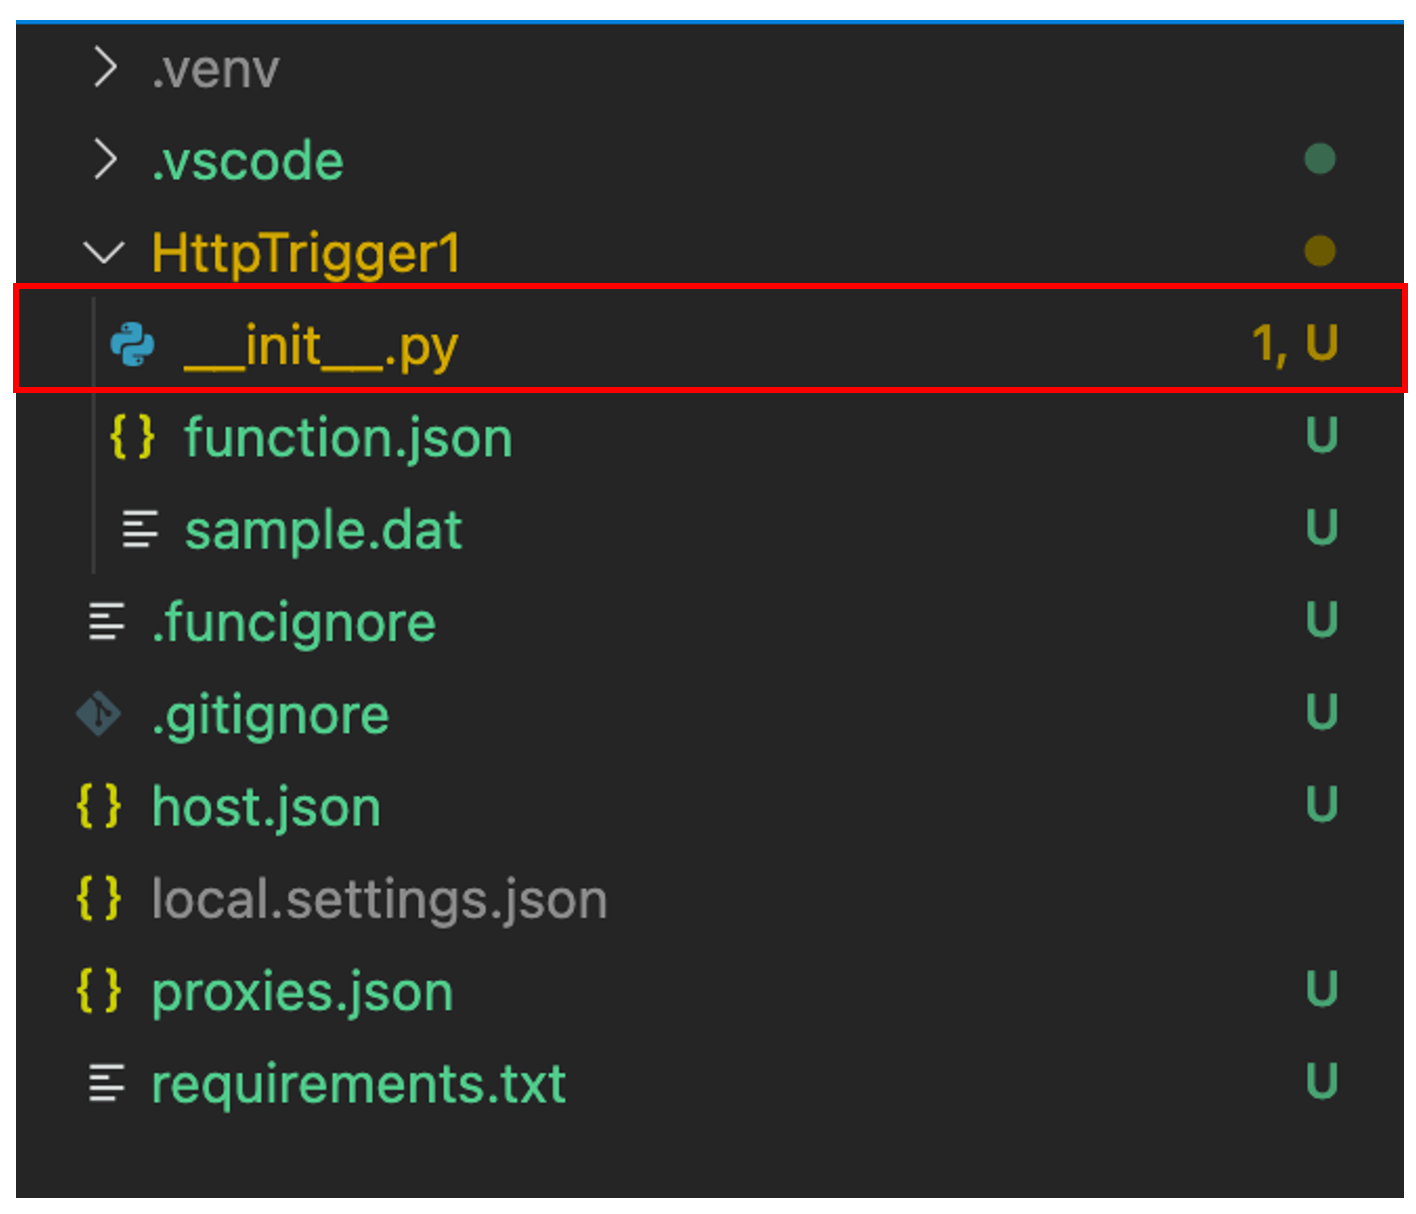Screen dimensions: 1416x1214
Task: Collapse the HttpTrigger1 folder chevron
Action: pos(104,252)
